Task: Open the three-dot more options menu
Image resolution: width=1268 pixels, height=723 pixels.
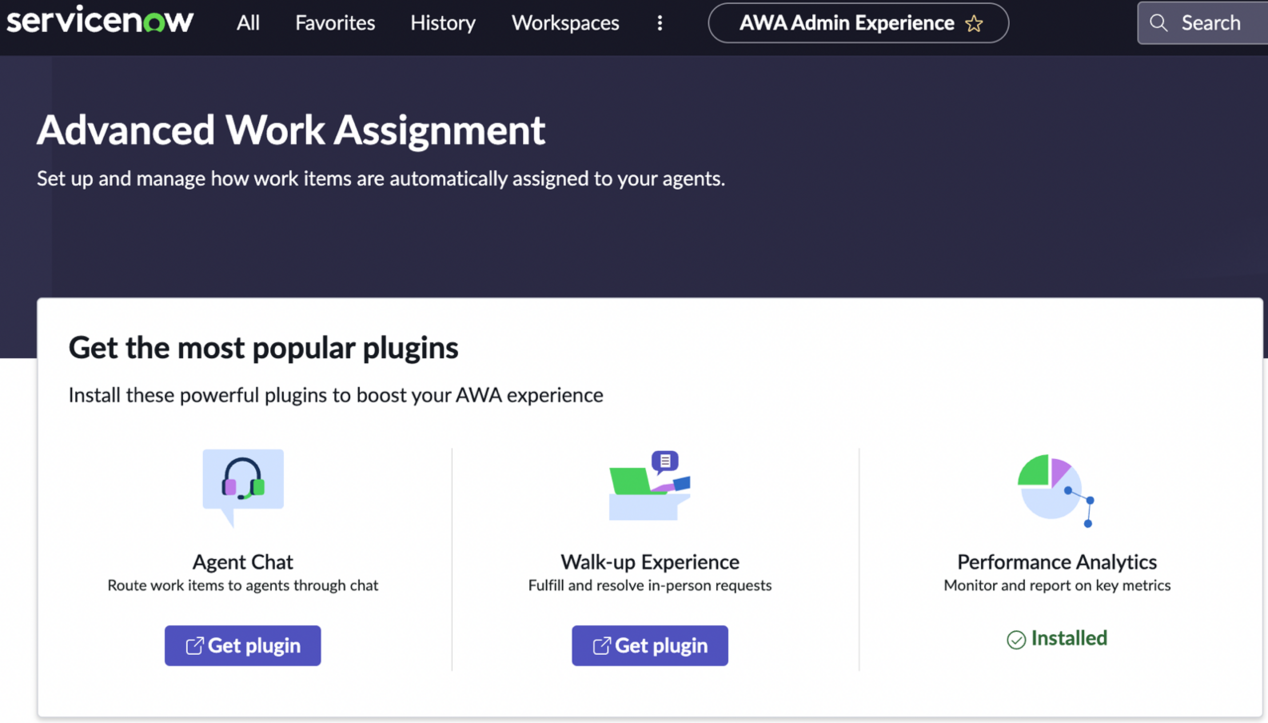Action: click(660, 23)
